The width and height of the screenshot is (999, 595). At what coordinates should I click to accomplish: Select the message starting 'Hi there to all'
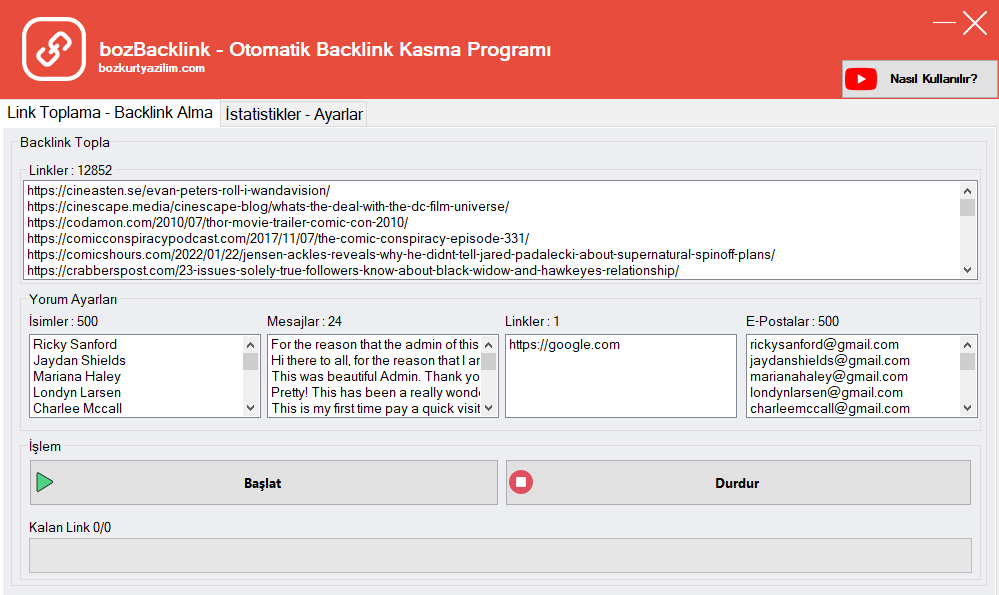[375, 361]
